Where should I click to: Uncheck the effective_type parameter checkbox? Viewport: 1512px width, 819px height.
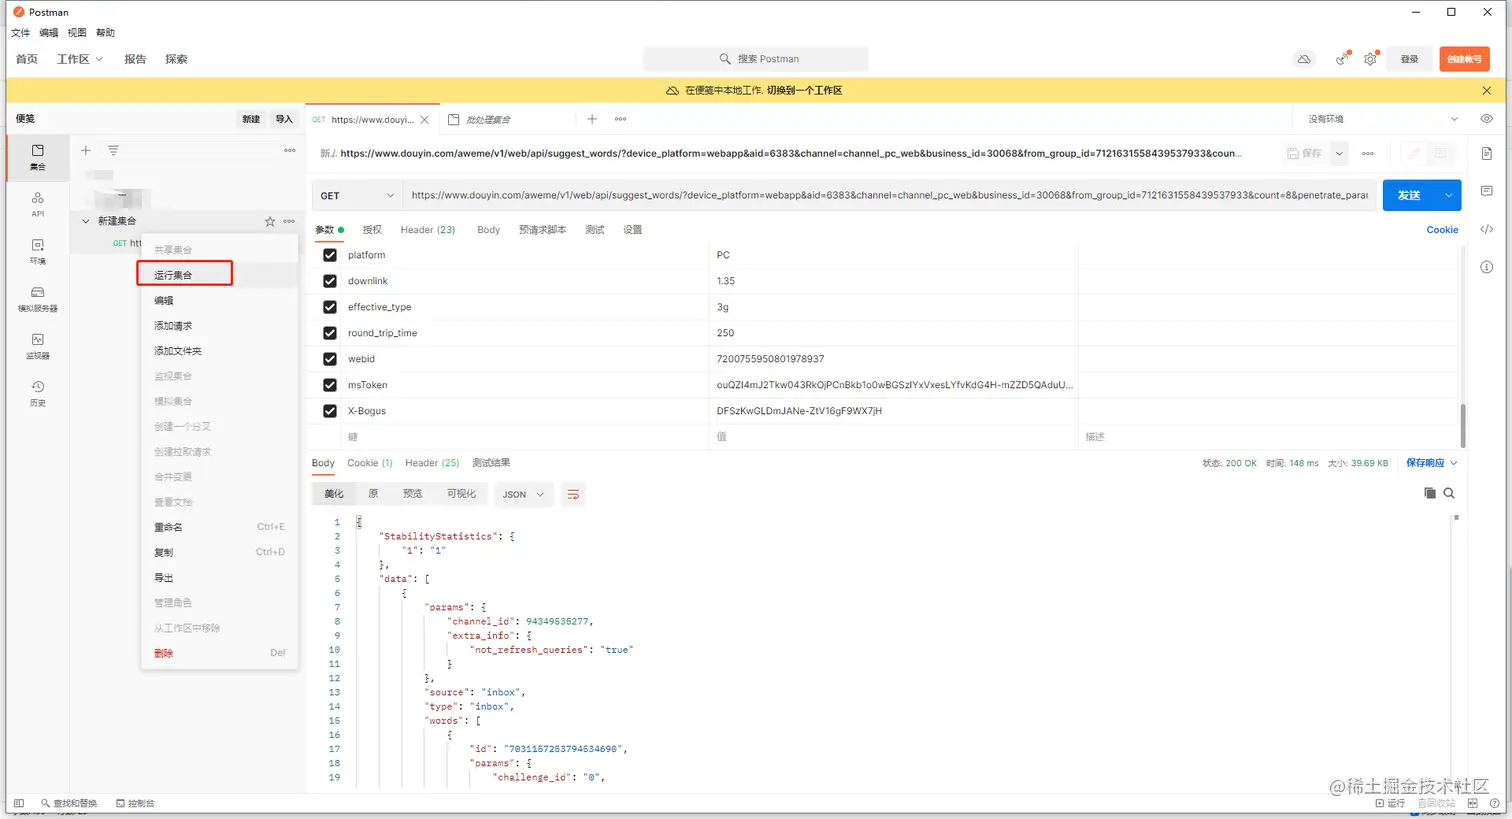(x=330, y=307)
